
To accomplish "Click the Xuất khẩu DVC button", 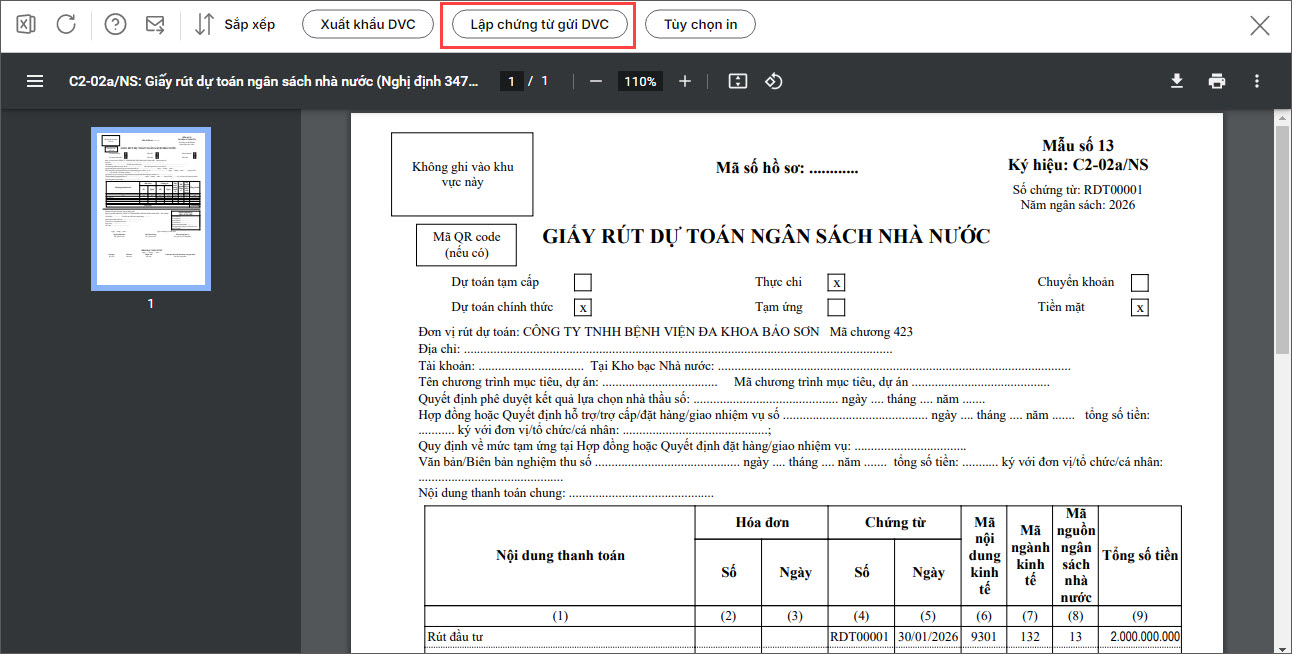I will coord(367,24).
